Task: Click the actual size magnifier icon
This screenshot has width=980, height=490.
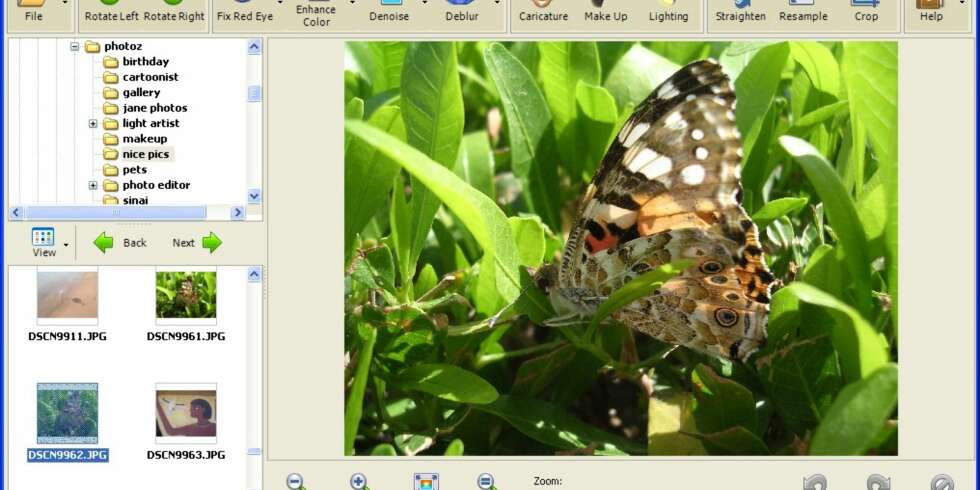Action: click(486, 482)
